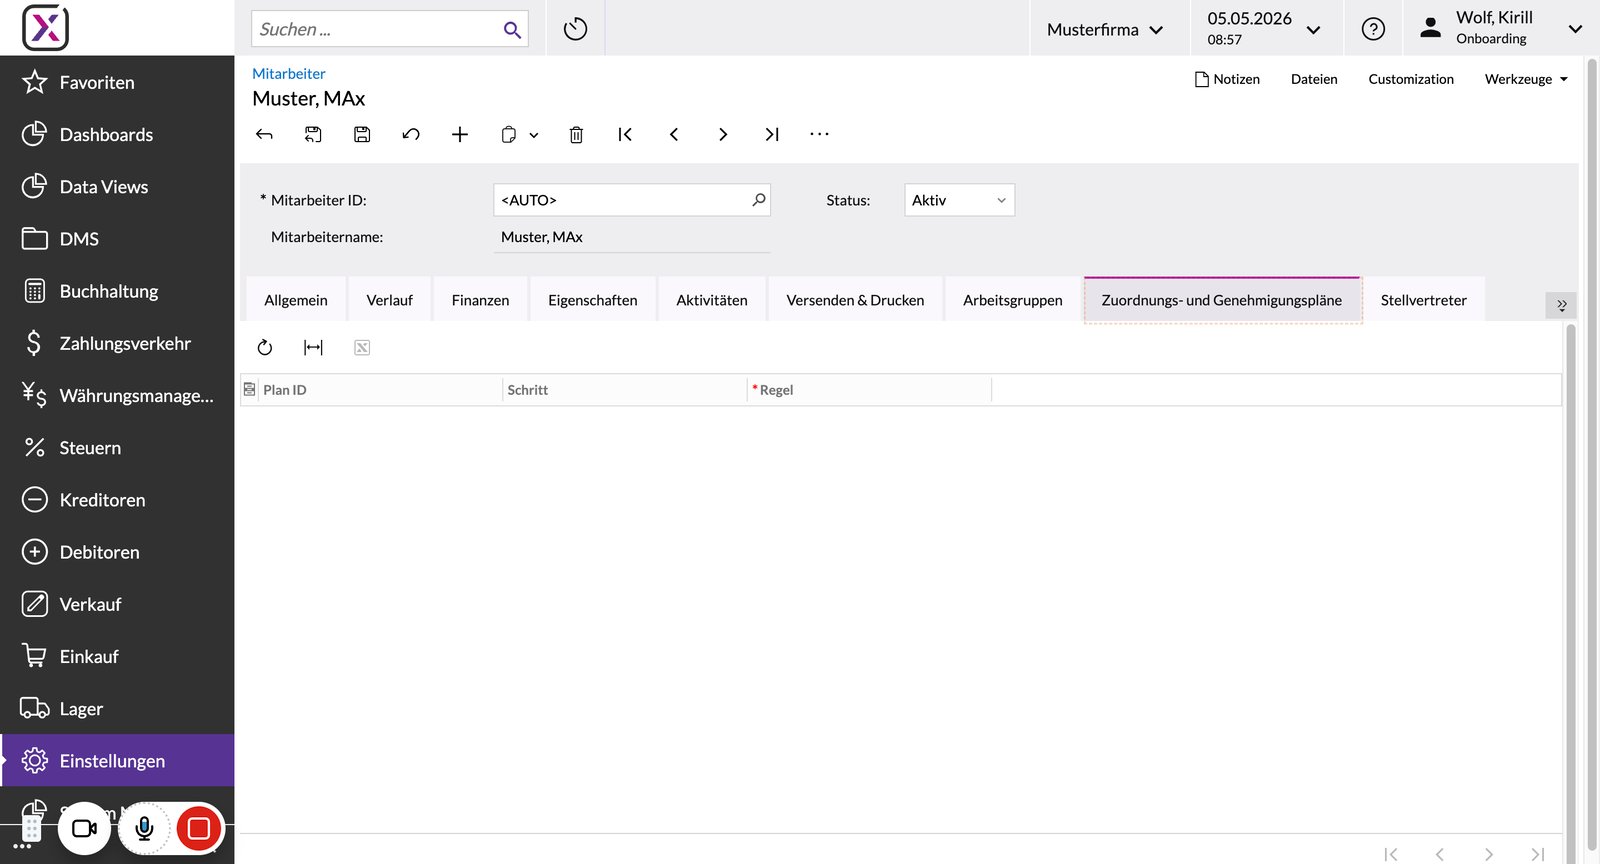Click into the Suchen search field

[x=377, y=29]
